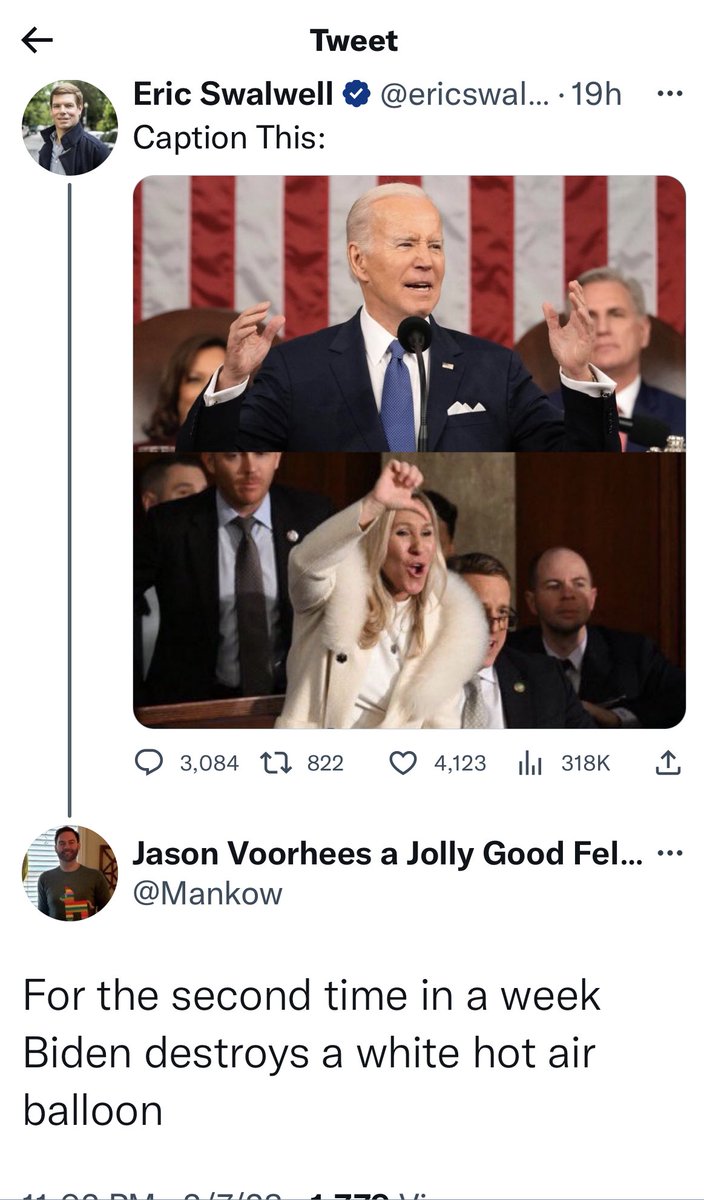This screenshot has width=704, height=1200.
Task: Open the top photo of the speech podium
Action: click(x=410, y=313)
